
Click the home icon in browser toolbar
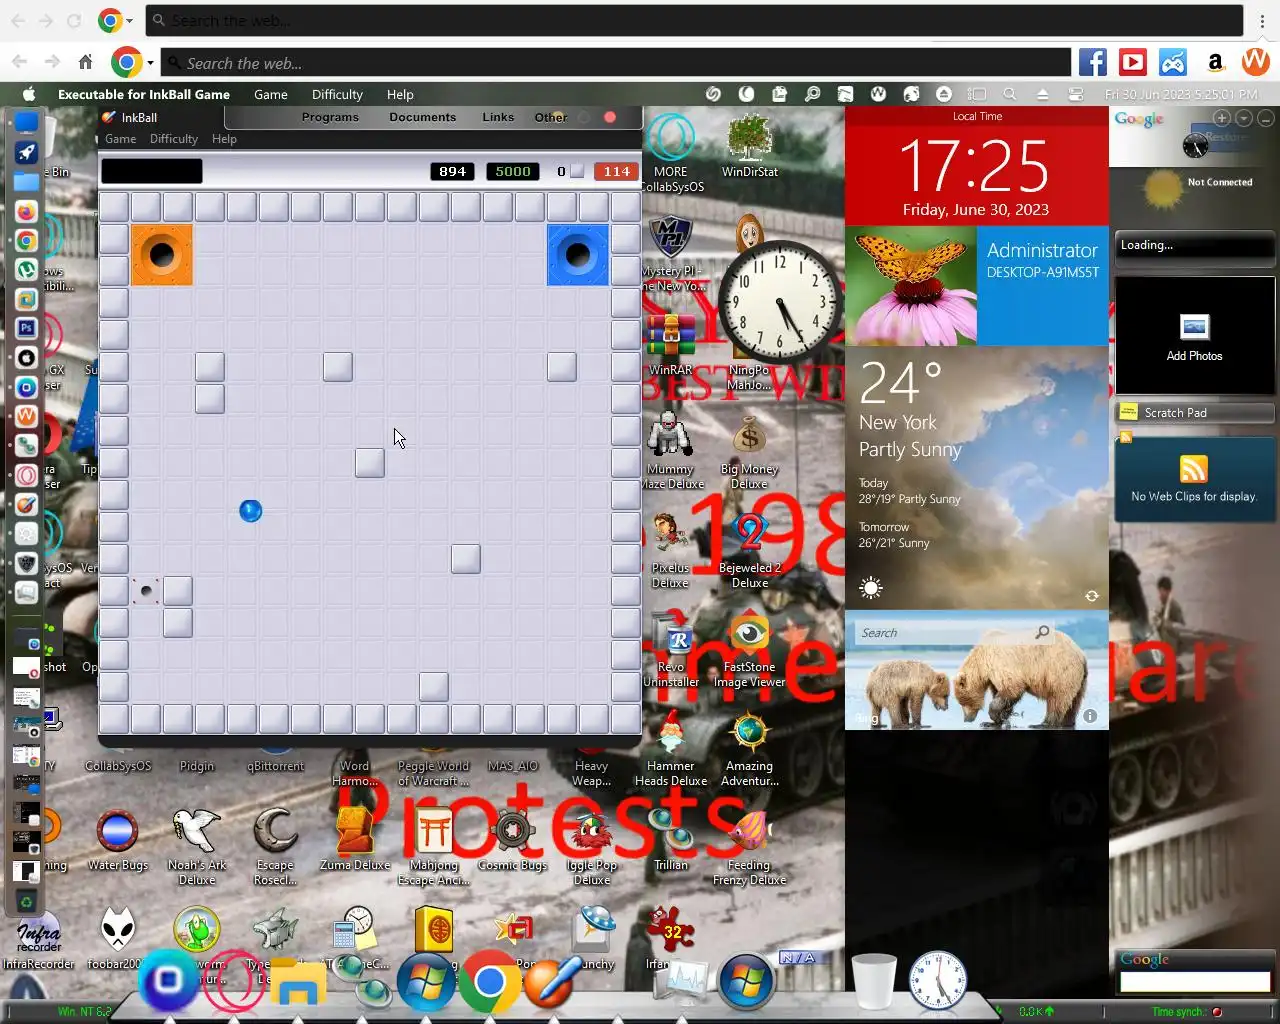(x=86, y=62)
